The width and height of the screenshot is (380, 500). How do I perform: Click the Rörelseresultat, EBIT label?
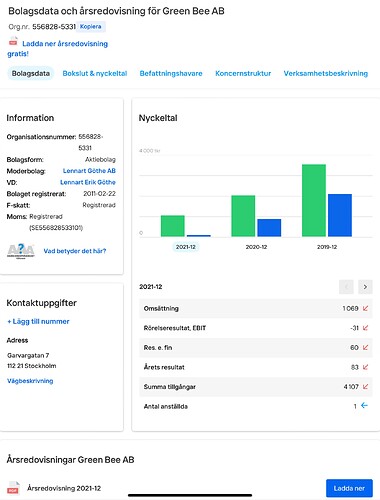click(175, 328)
